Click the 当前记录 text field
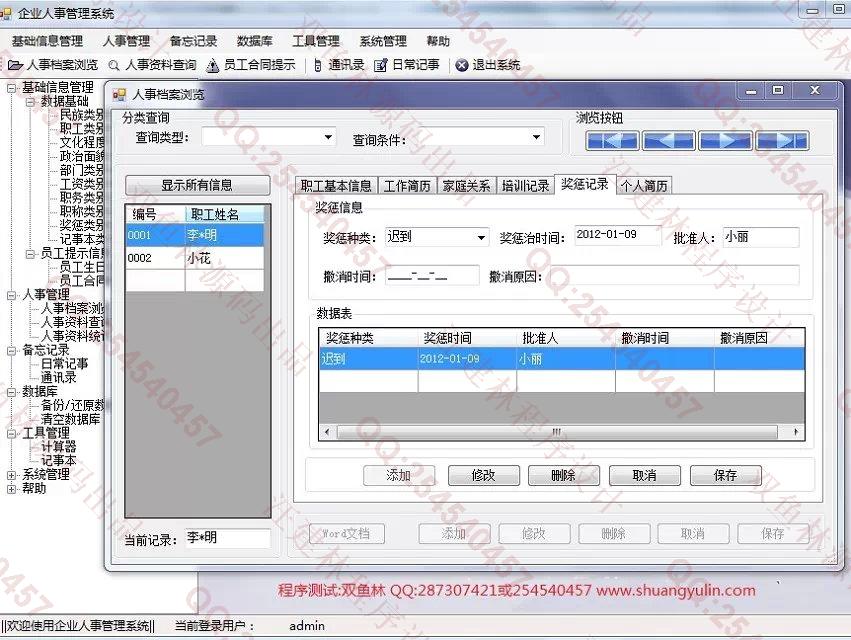Screen dimensions: 851x640 click(227, 538)
